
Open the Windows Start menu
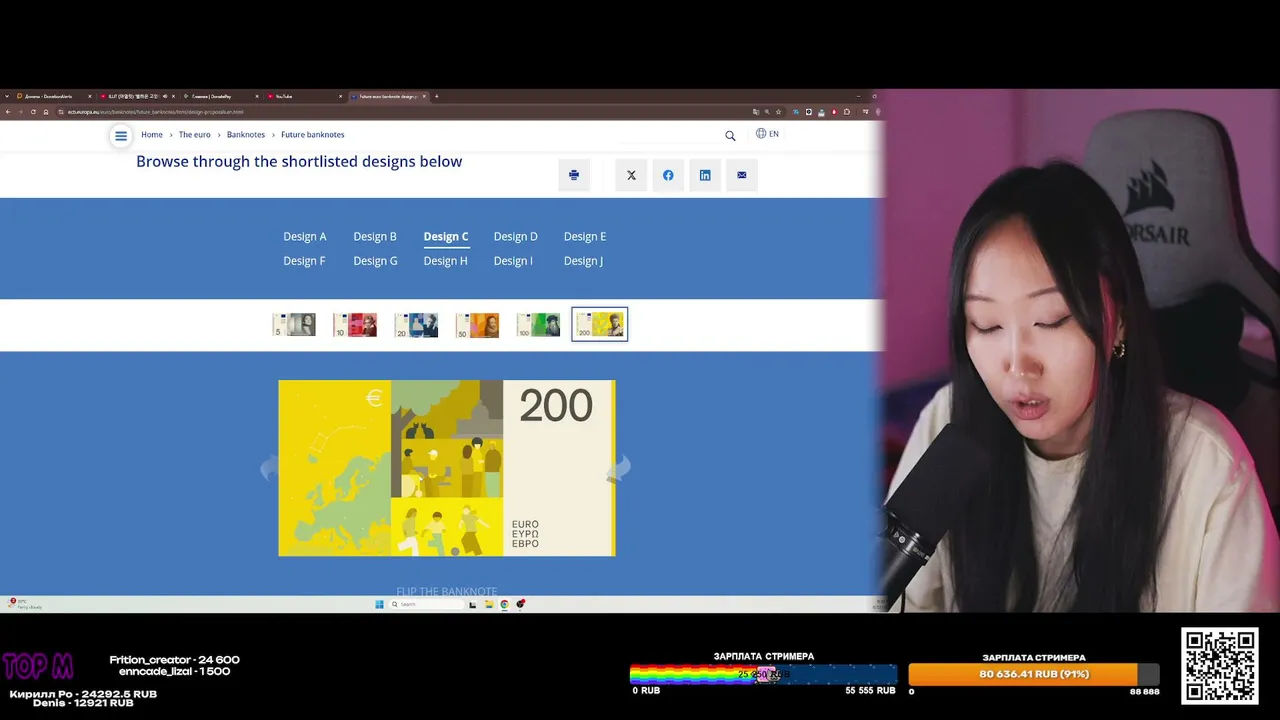[379, 604]
